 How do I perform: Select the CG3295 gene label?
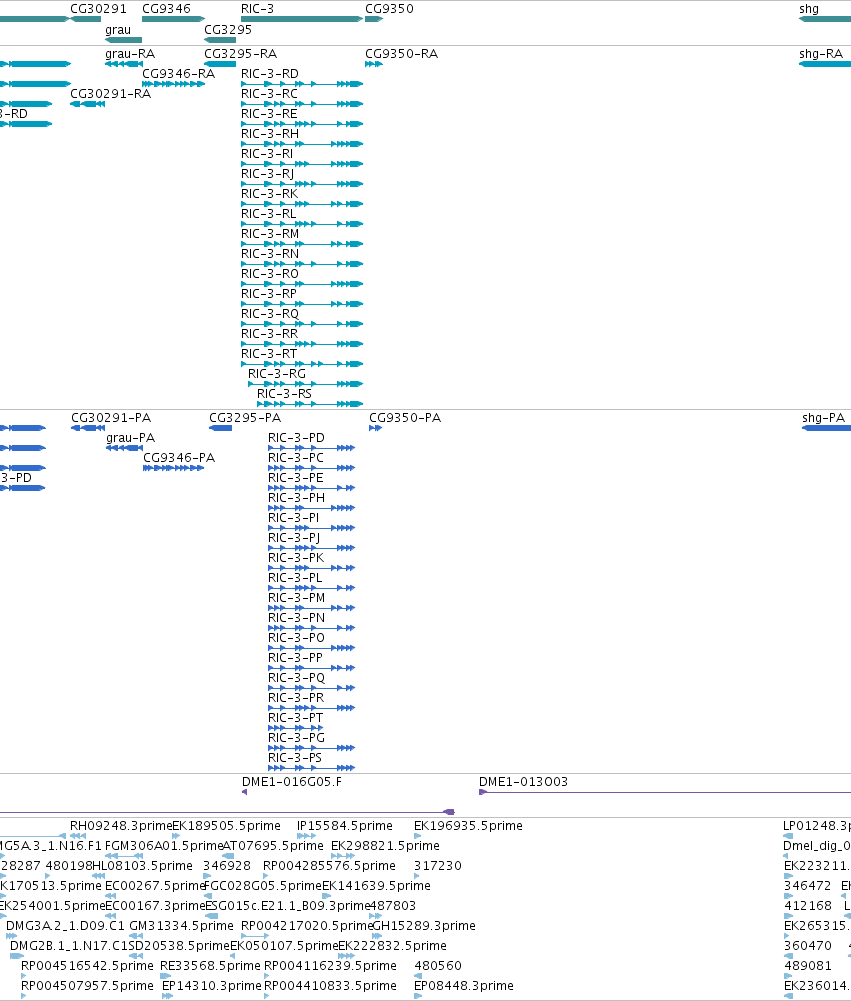coord(228,30)
